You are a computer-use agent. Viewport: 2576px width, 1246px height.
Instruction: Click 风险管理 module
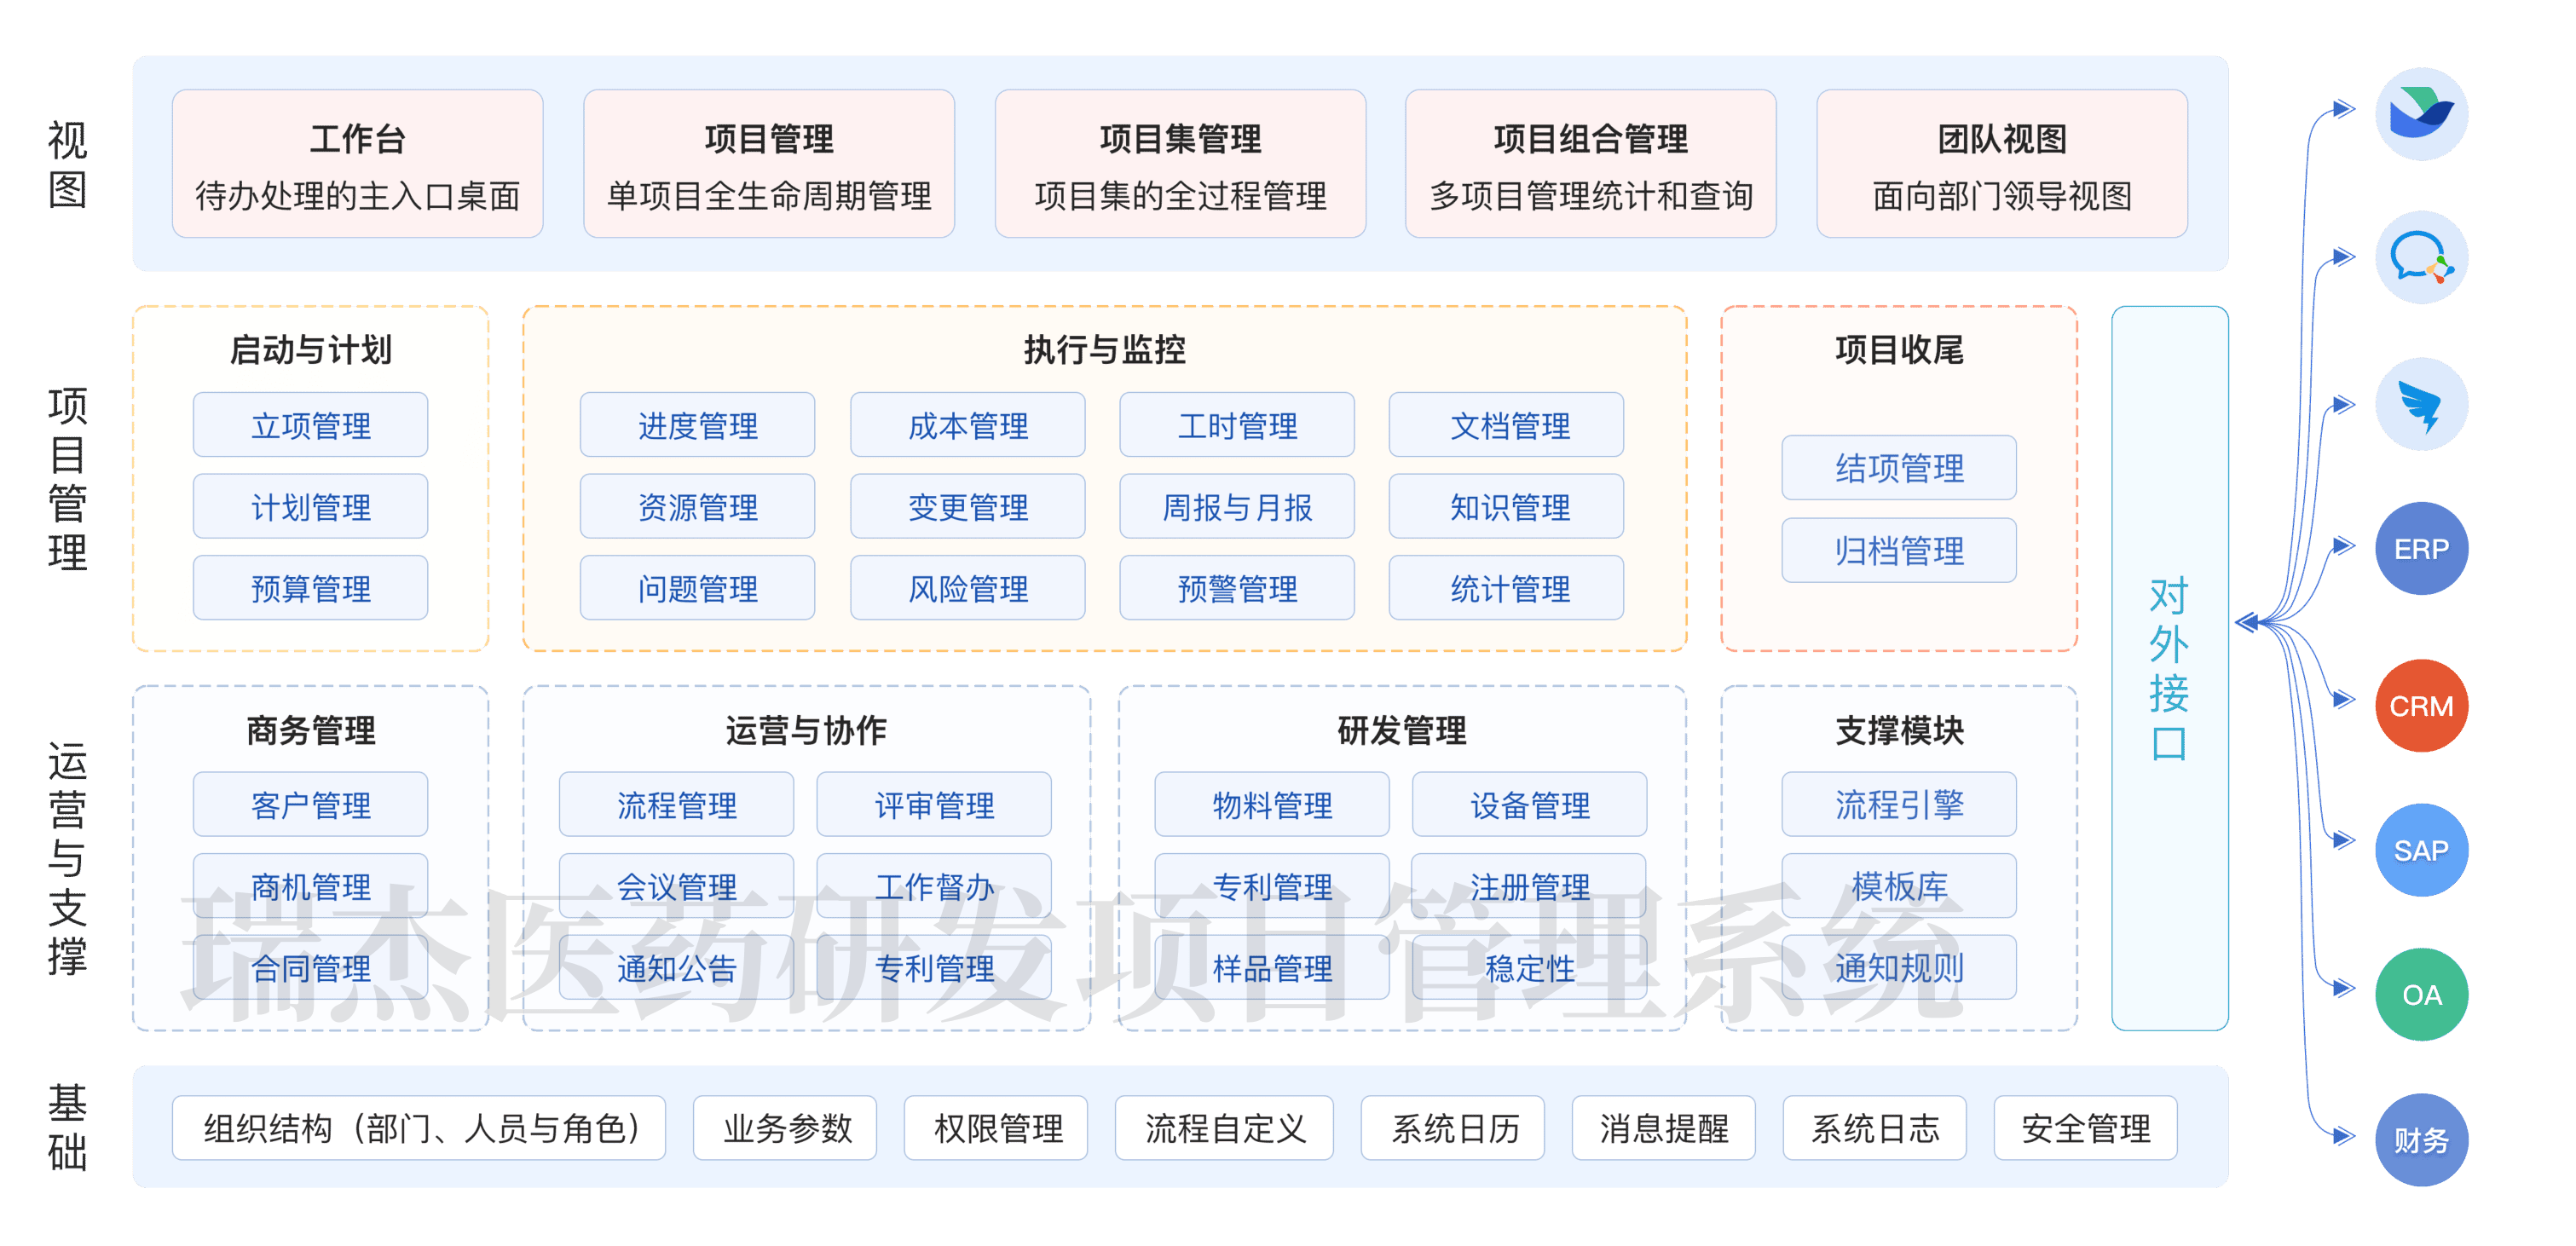tap(968, 588)
